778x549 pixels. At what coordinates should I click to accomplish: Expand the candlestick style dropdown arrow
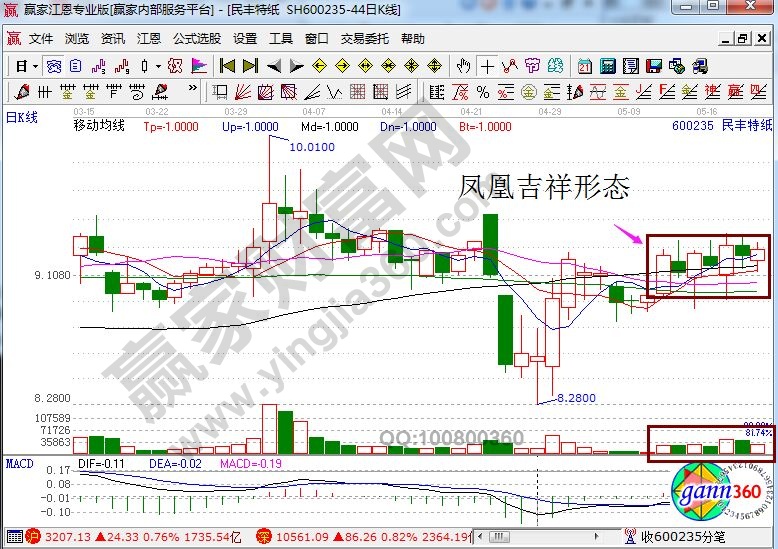(x=158, y=66)
